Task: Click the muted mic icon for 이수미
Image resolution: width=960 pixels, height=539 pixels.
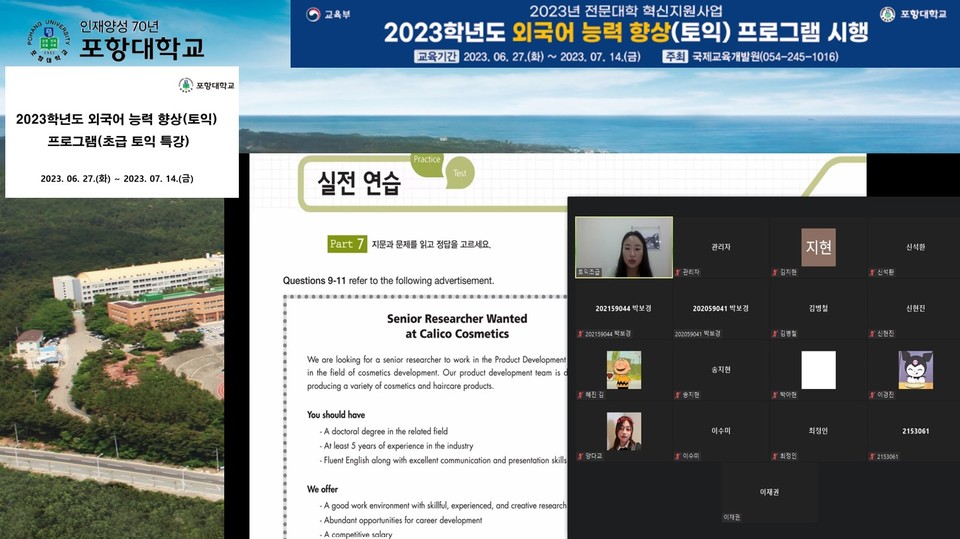Action: pos(679,456)
